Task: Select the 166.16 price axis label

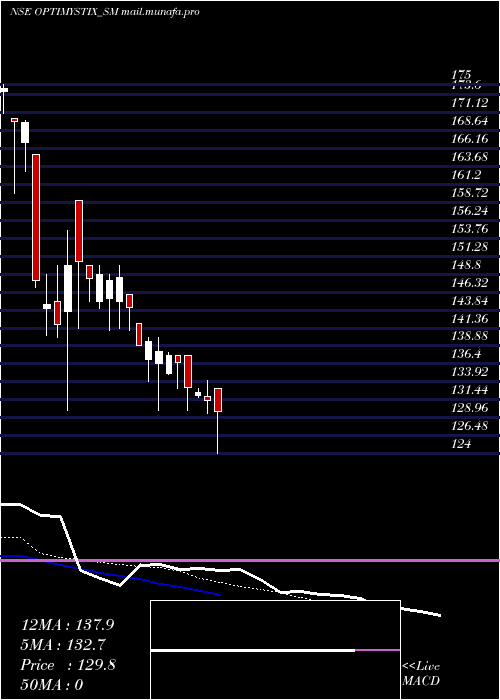Action: click(x=469, y=139)
